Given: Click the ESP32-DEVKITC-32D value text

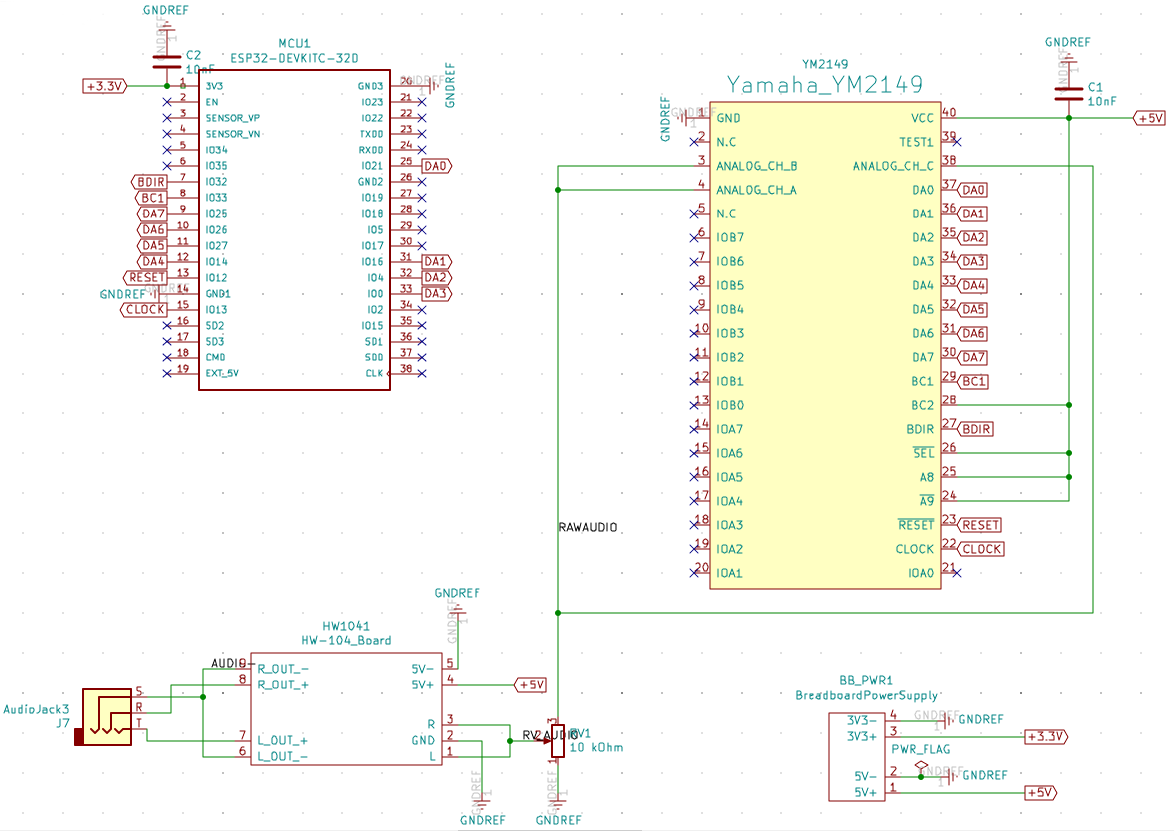Looking at the screenshot, I should coord(294,58).
